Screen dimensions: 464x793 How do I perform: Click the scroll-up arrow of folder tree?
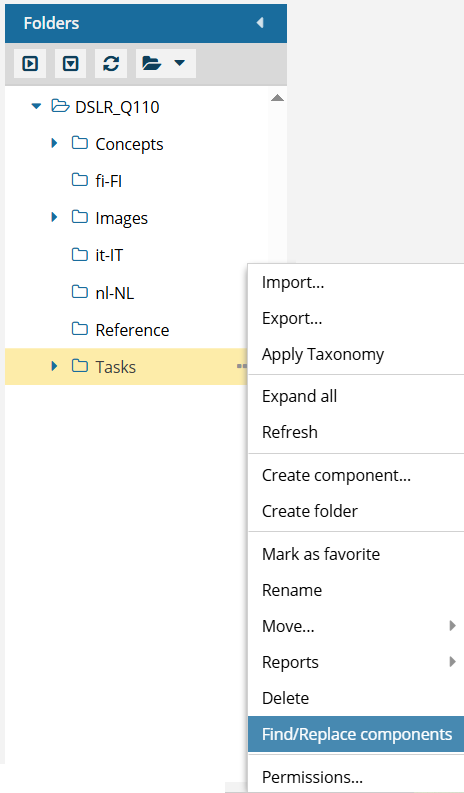[x=277, y=98]
